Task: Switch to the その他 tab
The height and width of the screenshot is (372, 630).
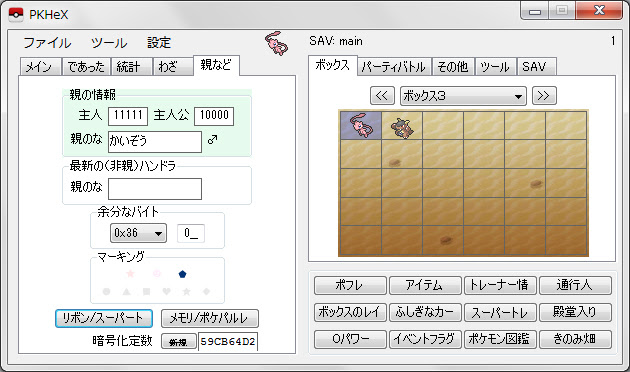Action: coord(453,67)
